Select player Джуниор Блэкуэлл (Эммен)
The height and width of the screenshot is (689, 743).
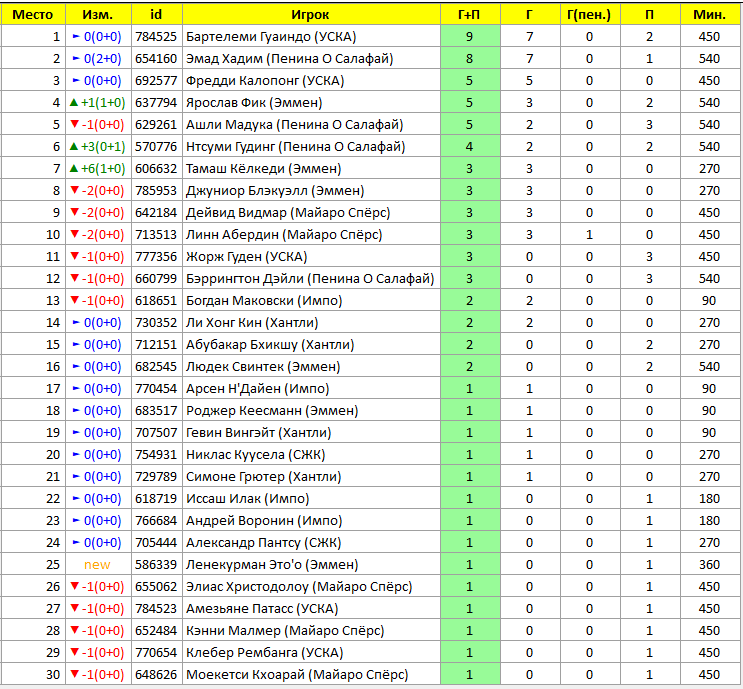coord(275,190)
